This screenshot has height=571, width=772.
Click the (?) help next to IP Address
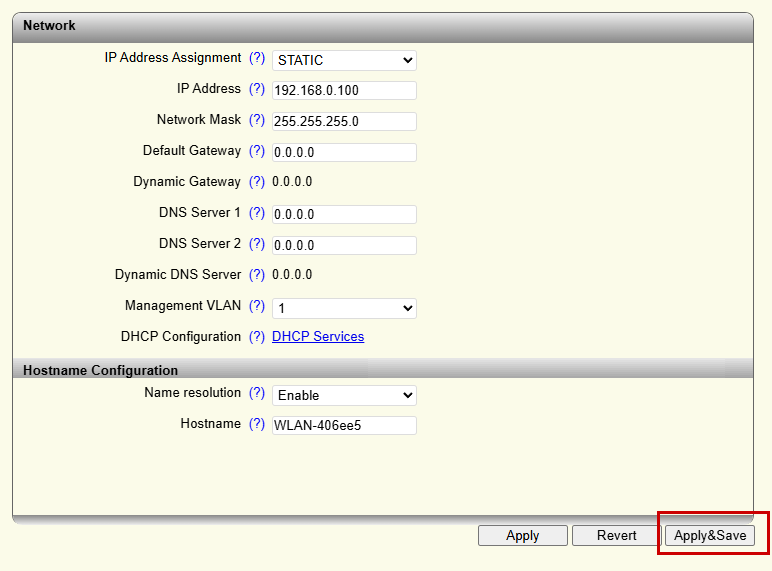(x=257, y=90)
